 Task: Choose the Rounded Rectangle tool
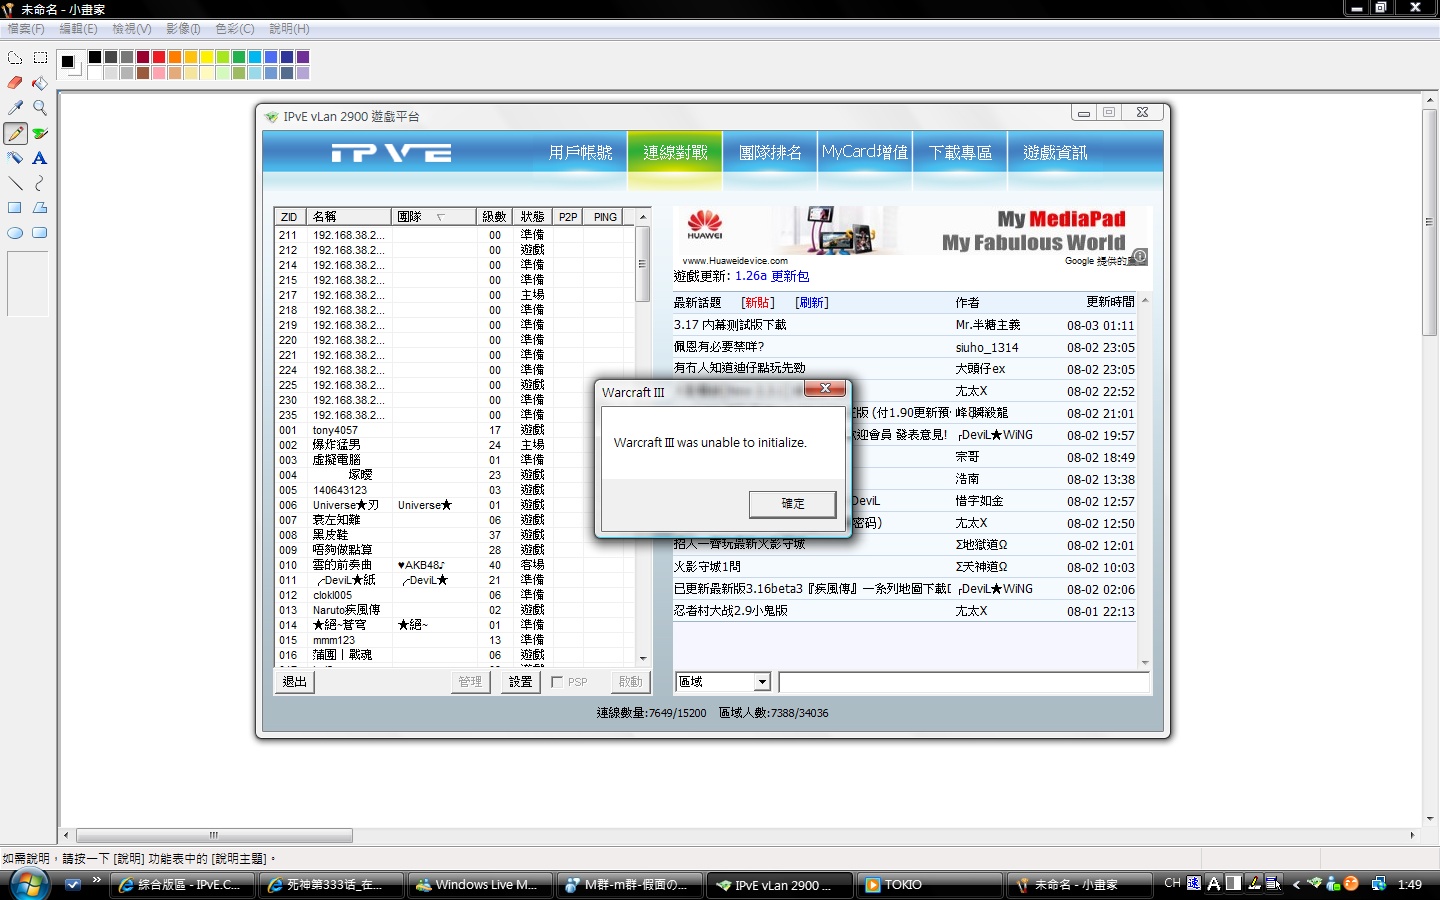(x=40, y=233)
